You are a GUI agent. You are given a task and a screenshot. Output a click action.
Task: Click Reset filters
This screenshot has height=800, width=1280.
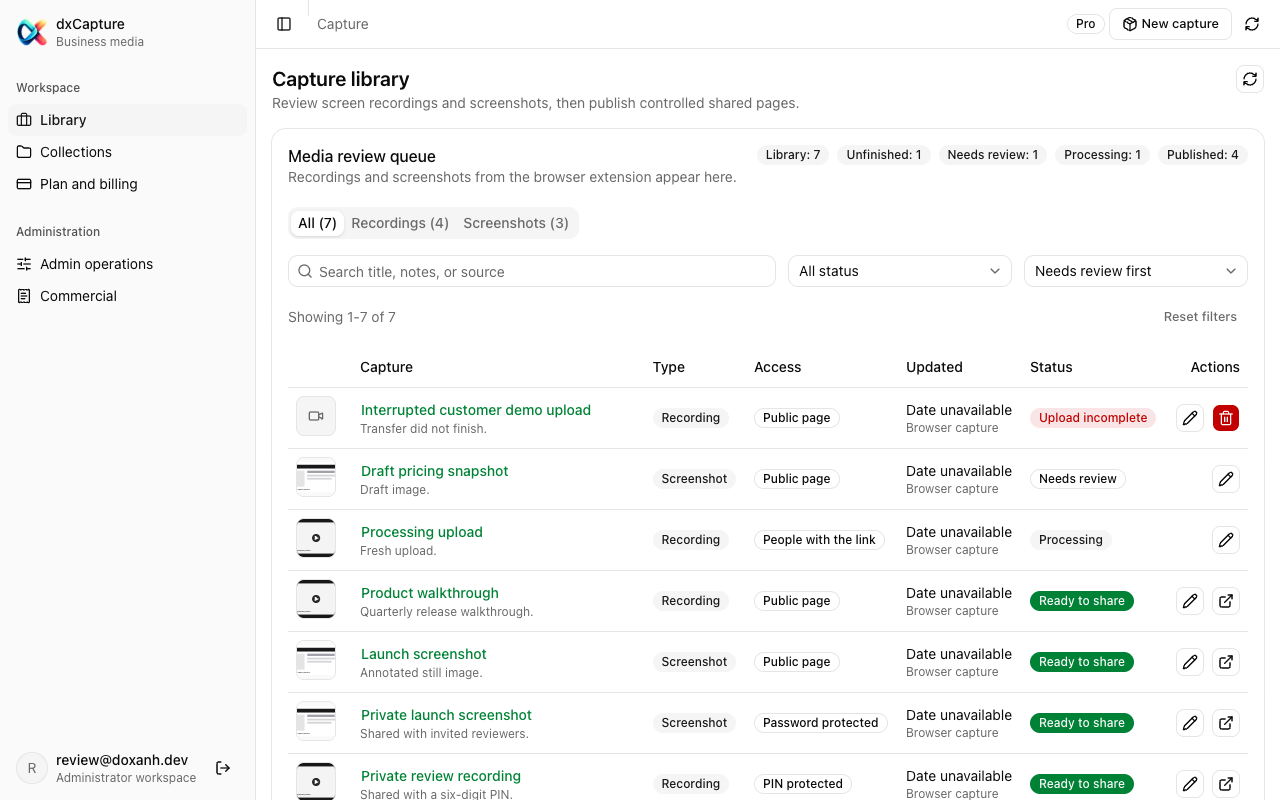coord(1200,317)
